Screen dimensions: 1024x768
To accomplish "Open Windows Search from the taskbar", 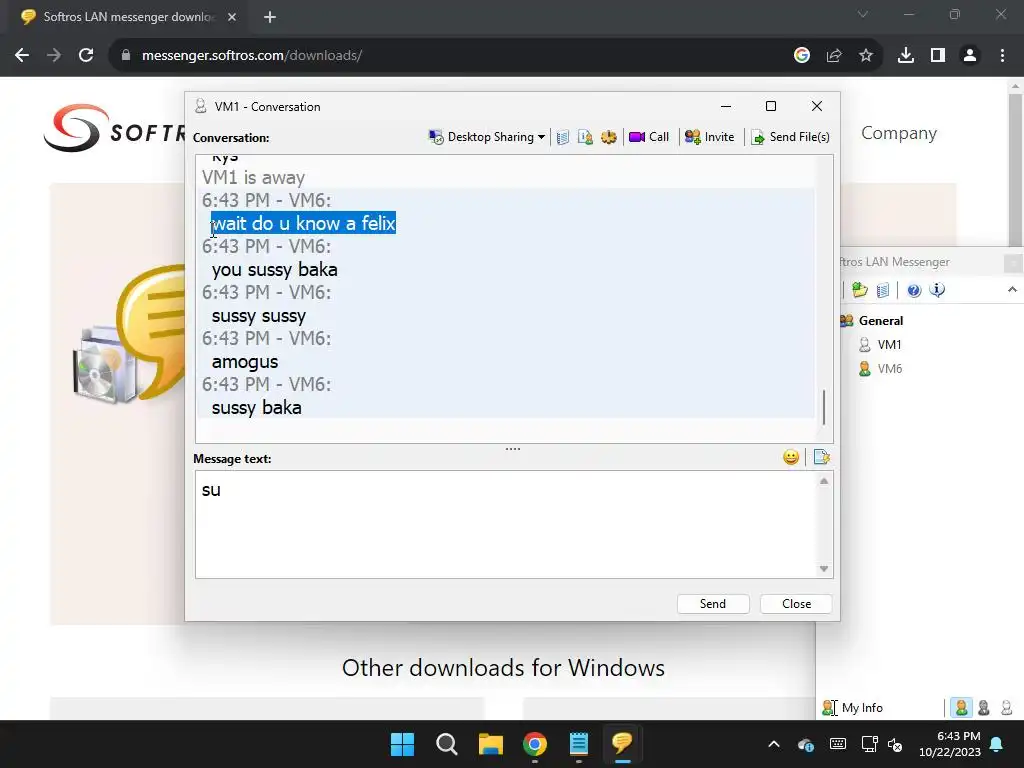I will pos(447,744).
